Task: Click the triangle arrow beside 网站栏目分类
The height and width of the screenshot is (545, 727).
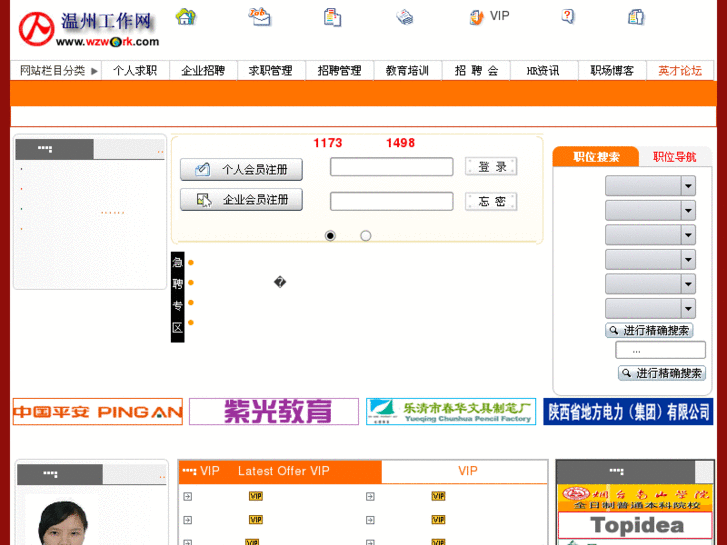Action: [x=94, y=71]
